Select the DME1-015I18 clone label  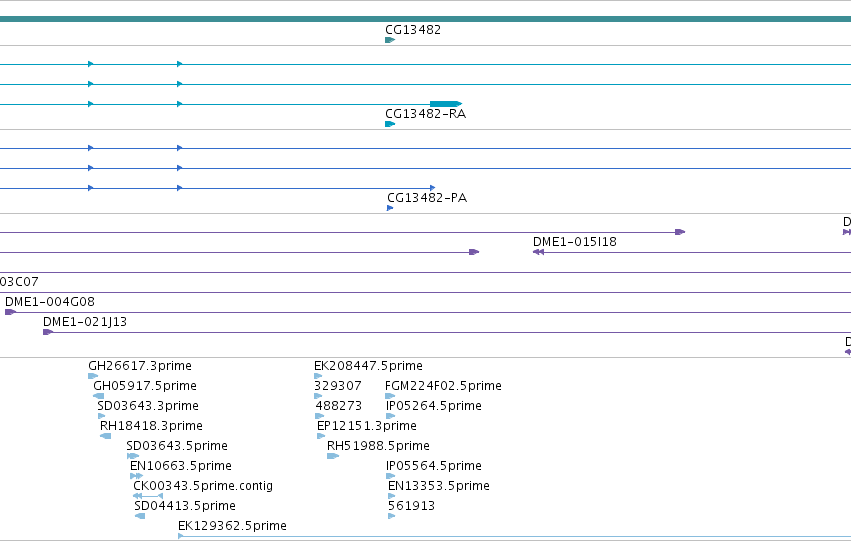click(x=575, y=242)
